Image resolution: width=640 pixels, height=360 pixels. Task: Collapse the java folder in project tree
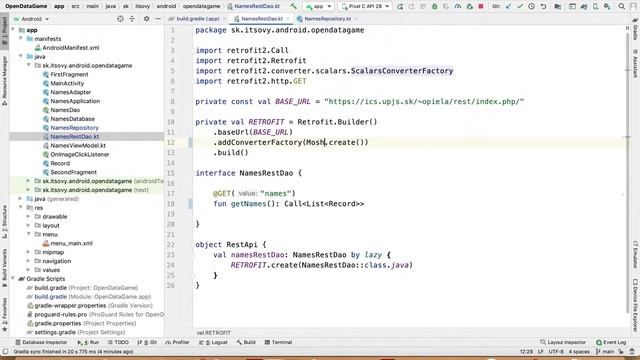tap(20, 56)
